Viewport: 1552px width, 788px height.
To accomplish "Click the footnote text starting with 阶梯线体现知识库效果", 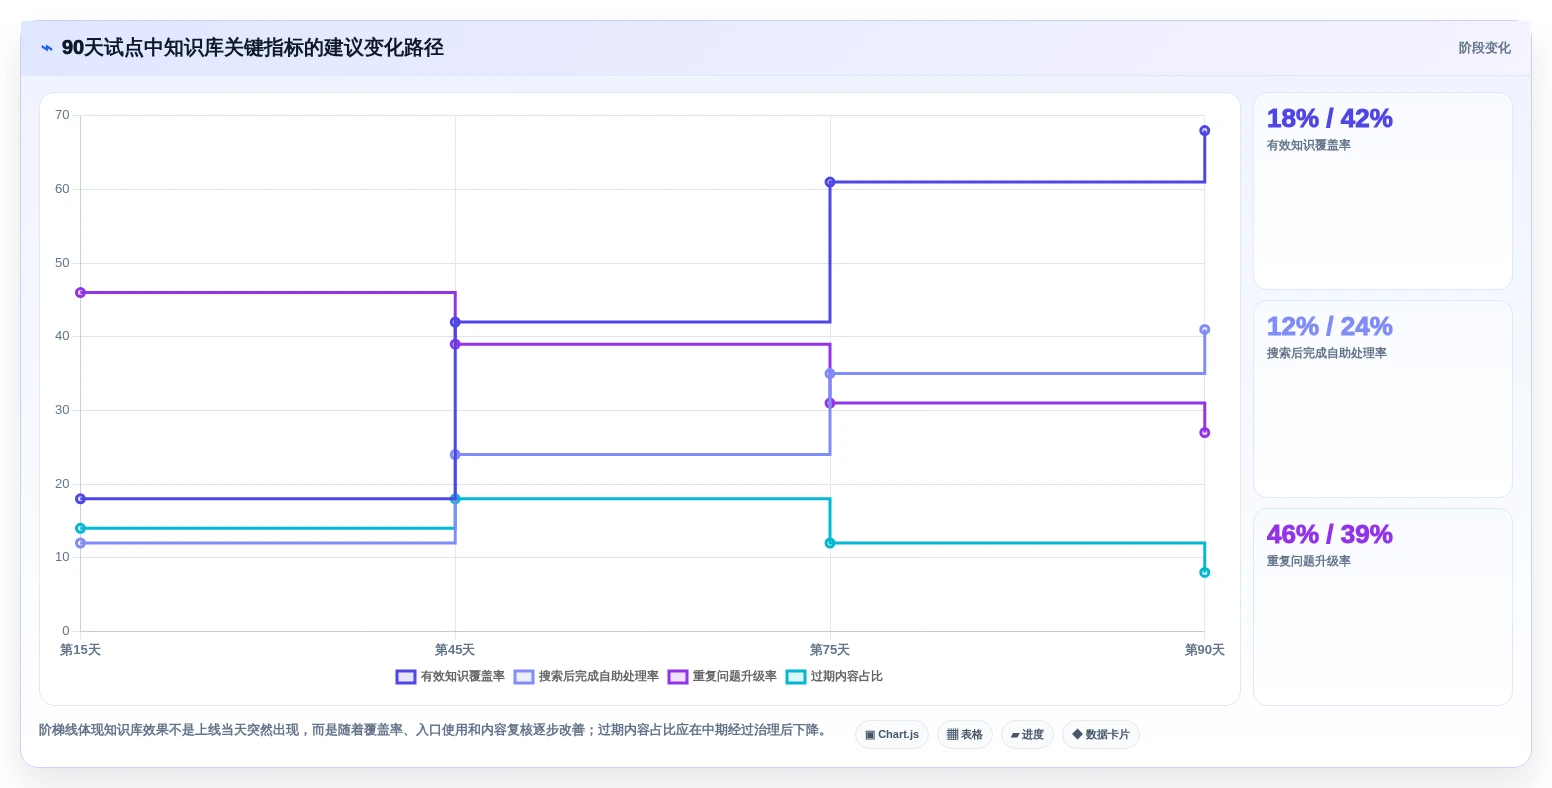I will 436,730.
